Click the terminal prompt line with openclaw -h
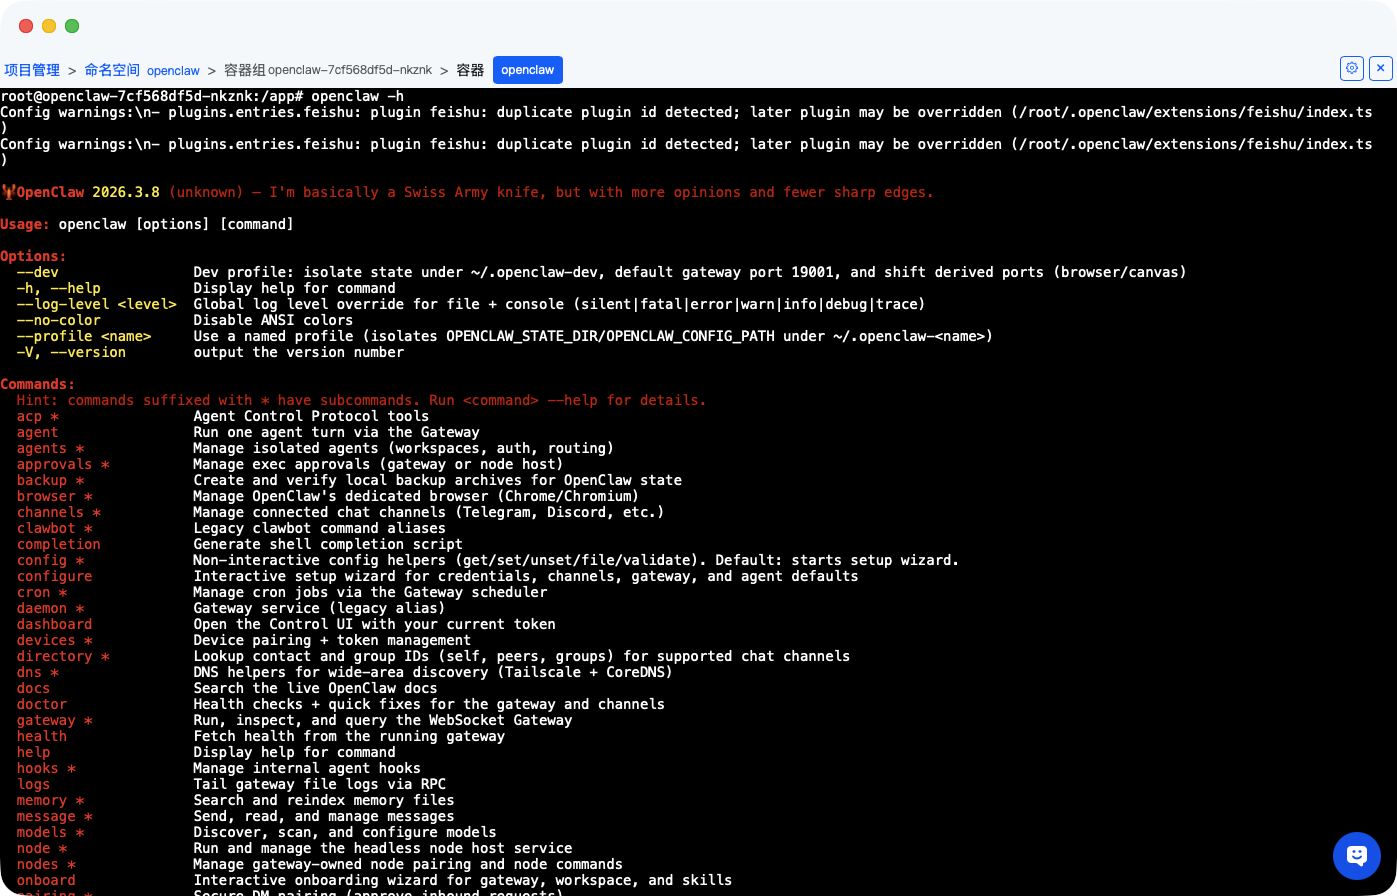The height and width of the screenshot is (896, 1397). 202,96
